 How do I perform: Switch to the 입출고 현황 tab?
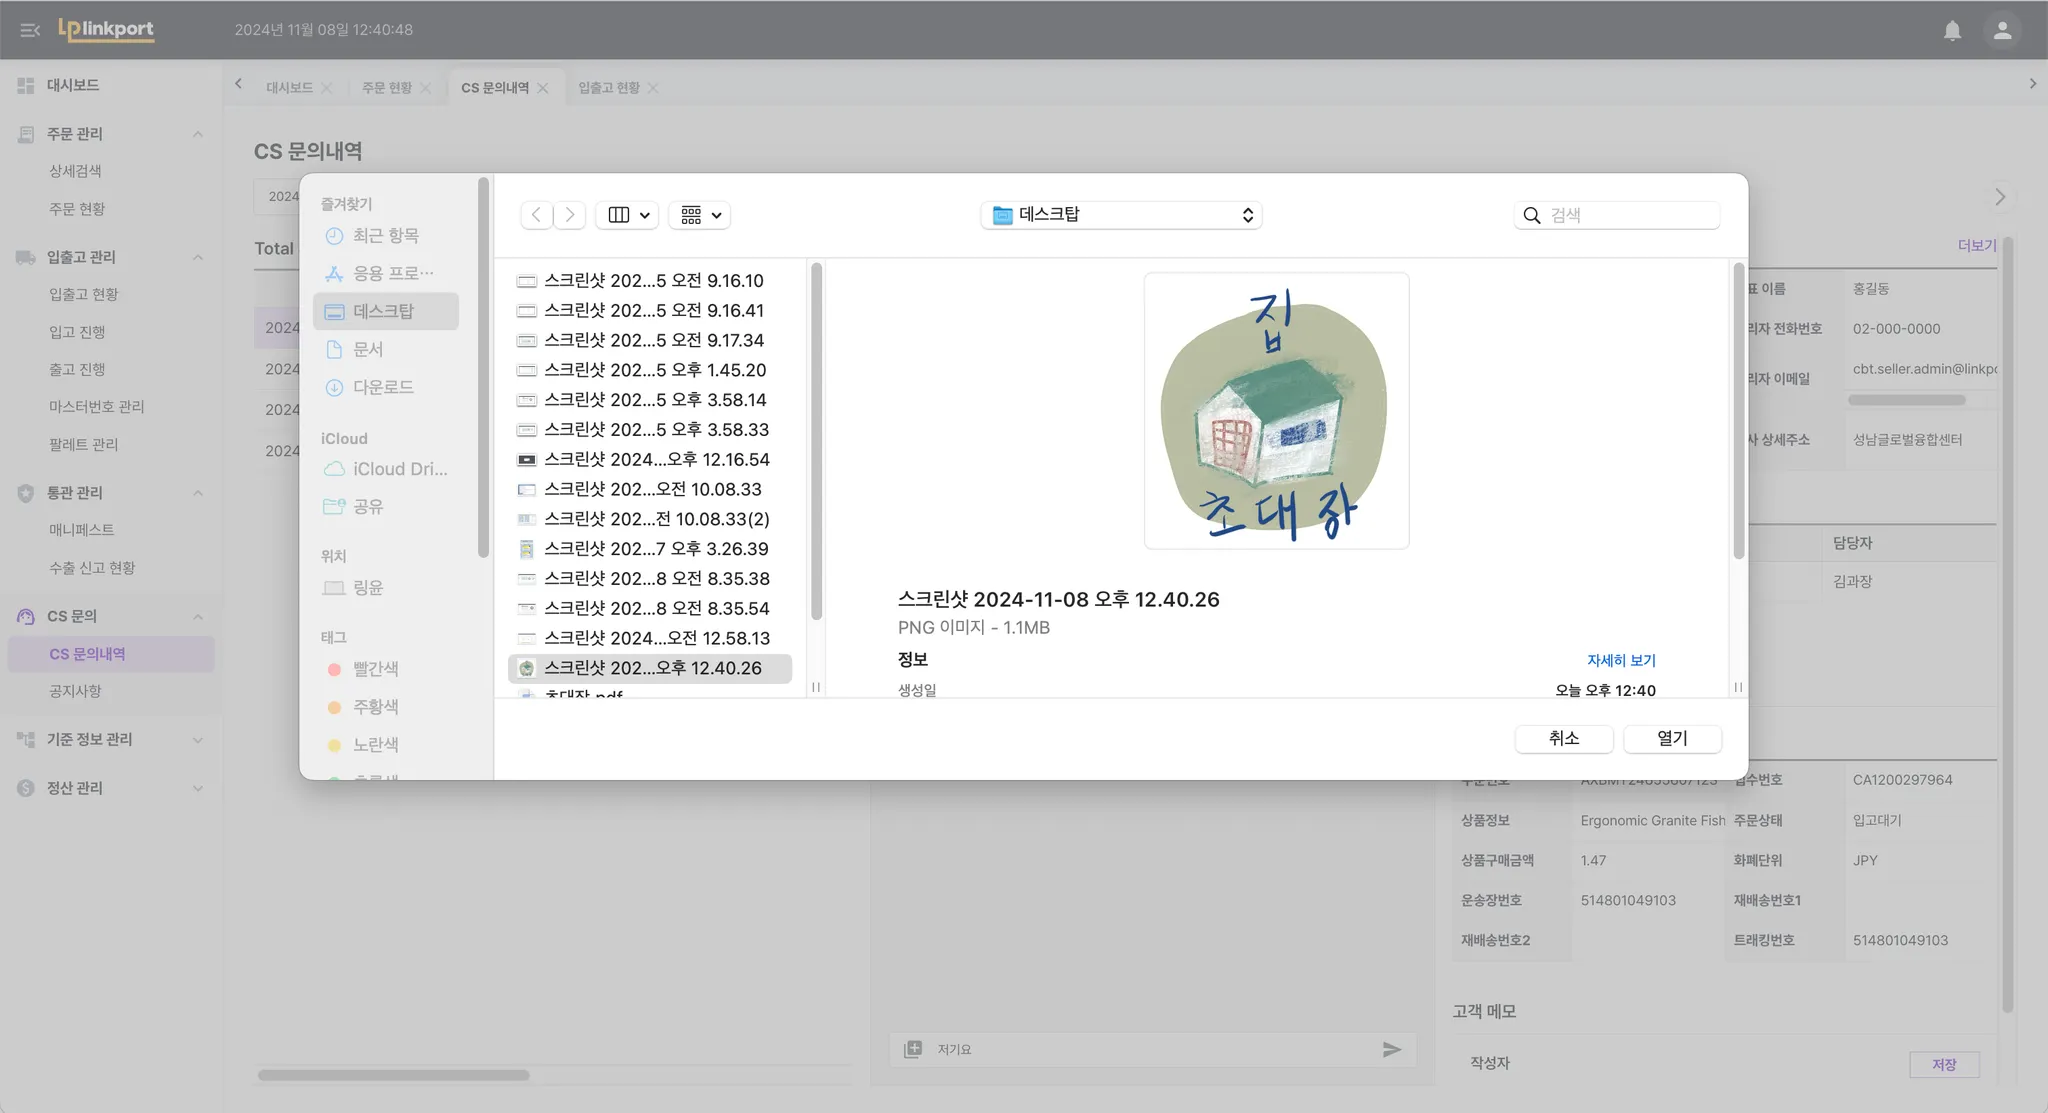[608, 88]
